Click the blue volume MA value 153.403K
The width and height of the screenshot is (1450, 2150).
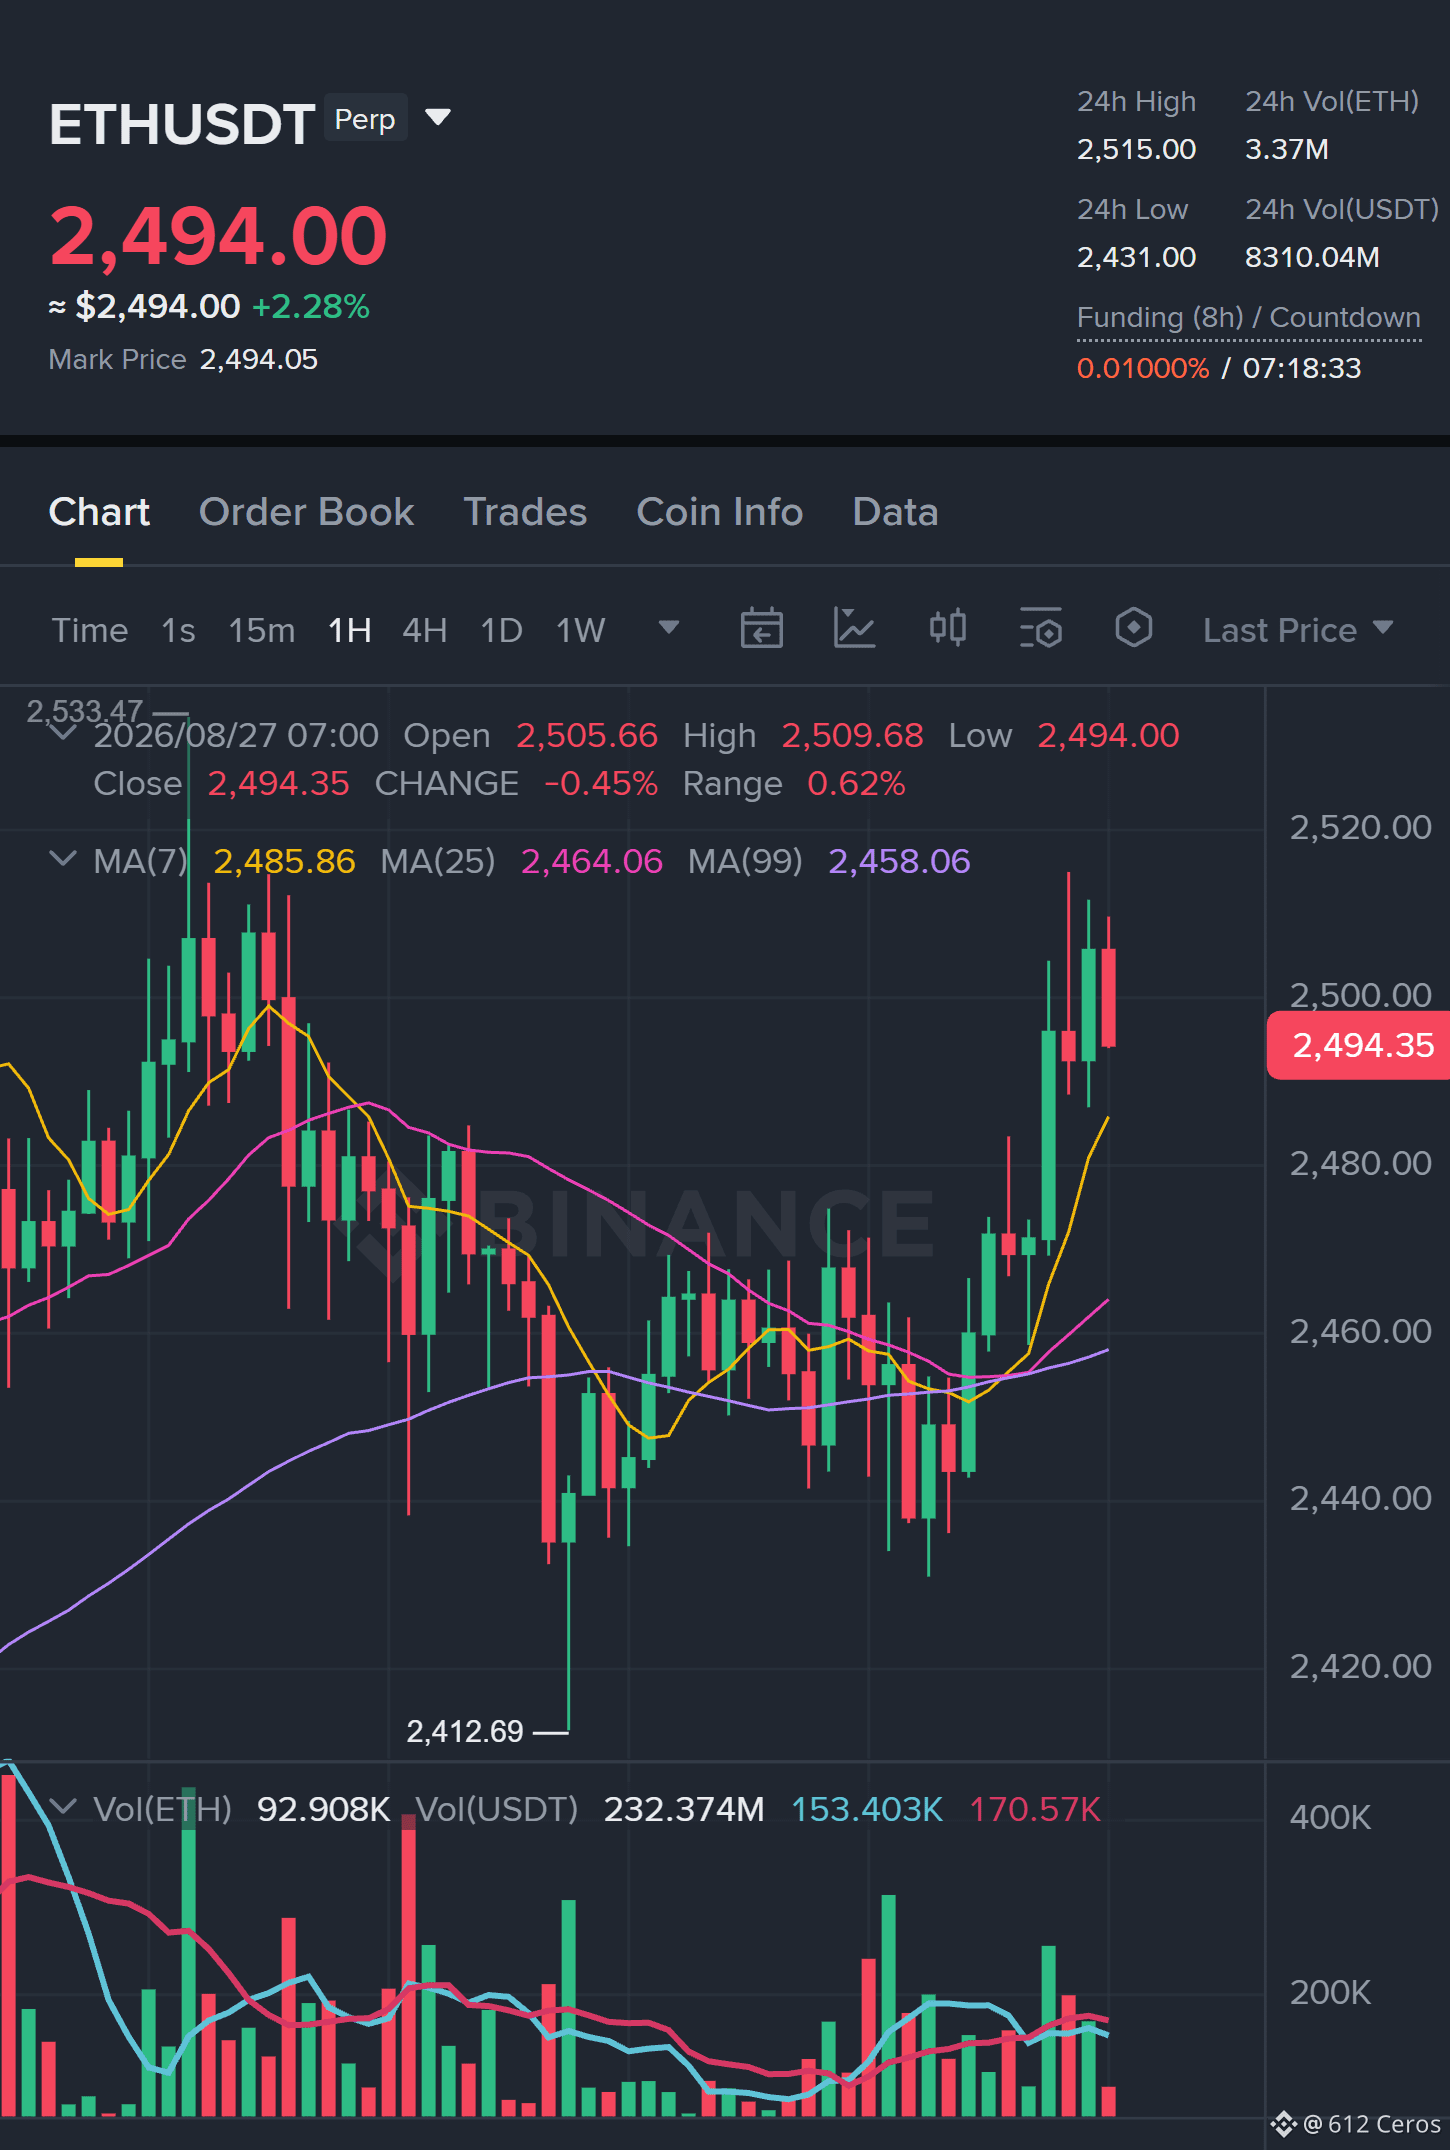point(867,1809)
